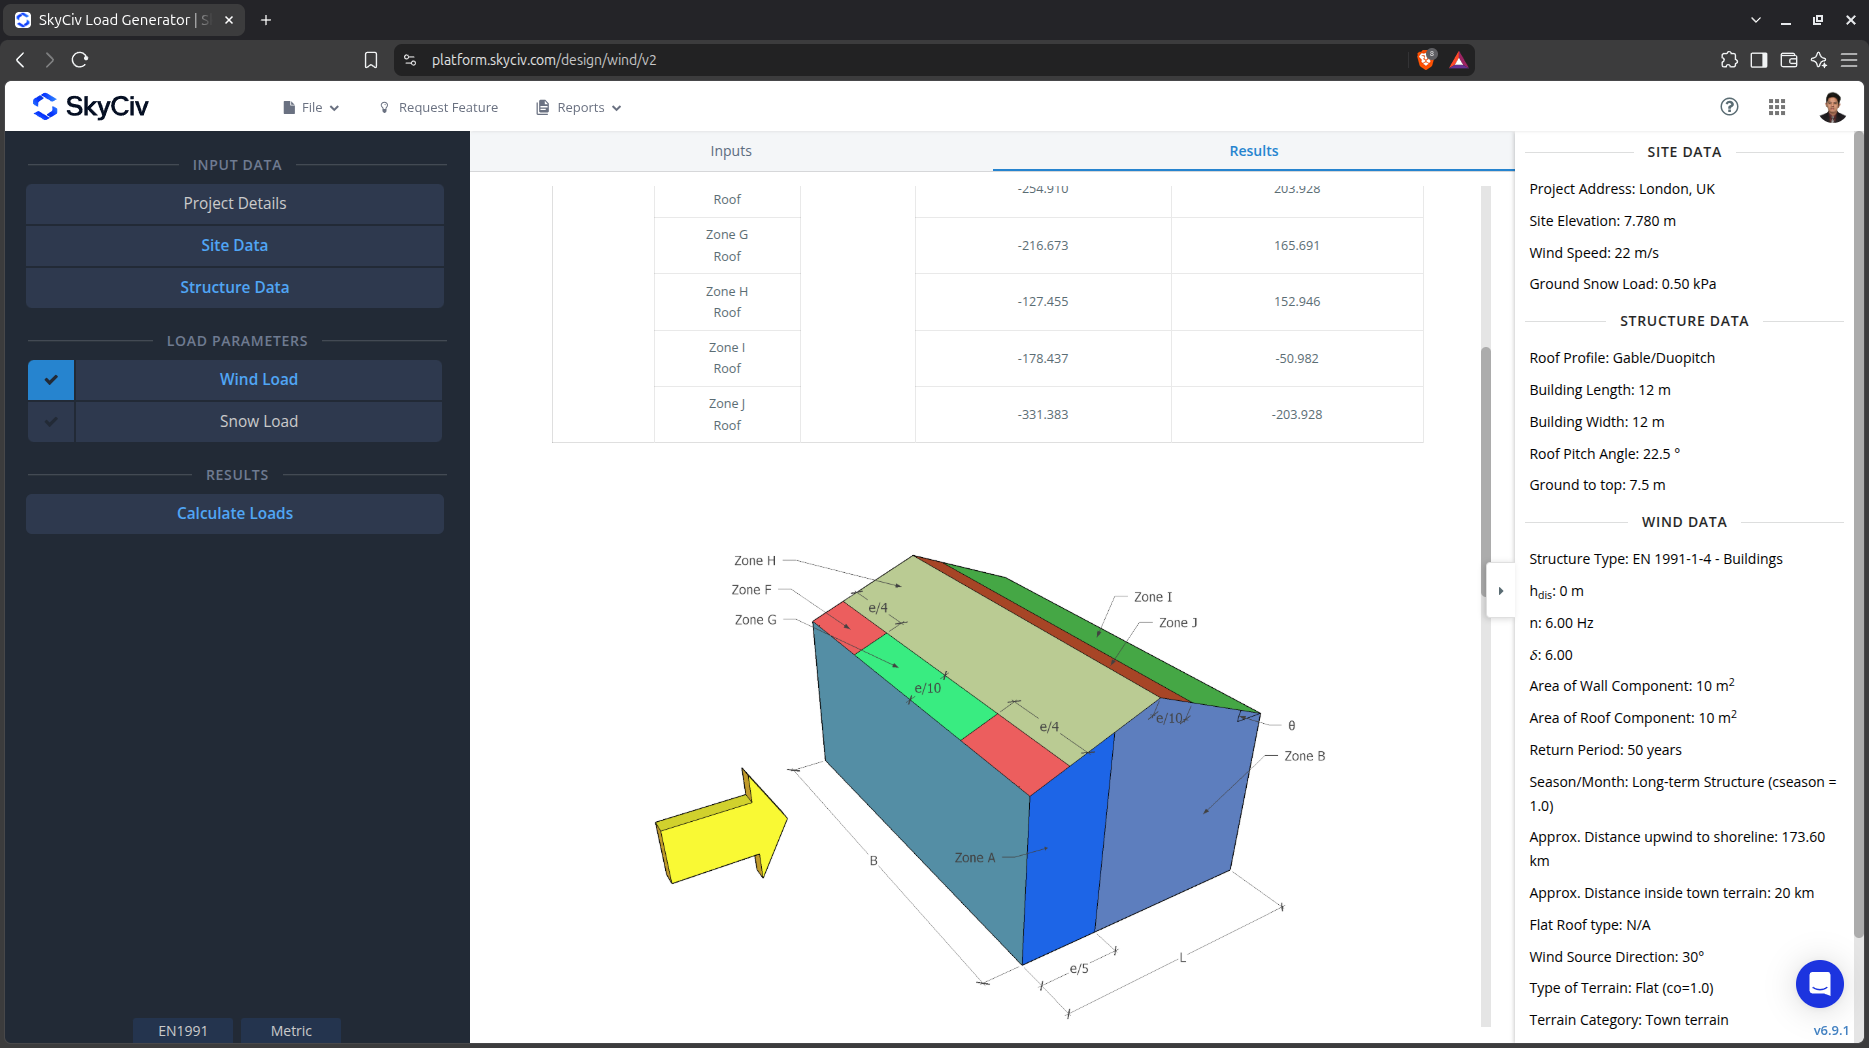Click the browser bookmark icon

(x=371, y=60)
